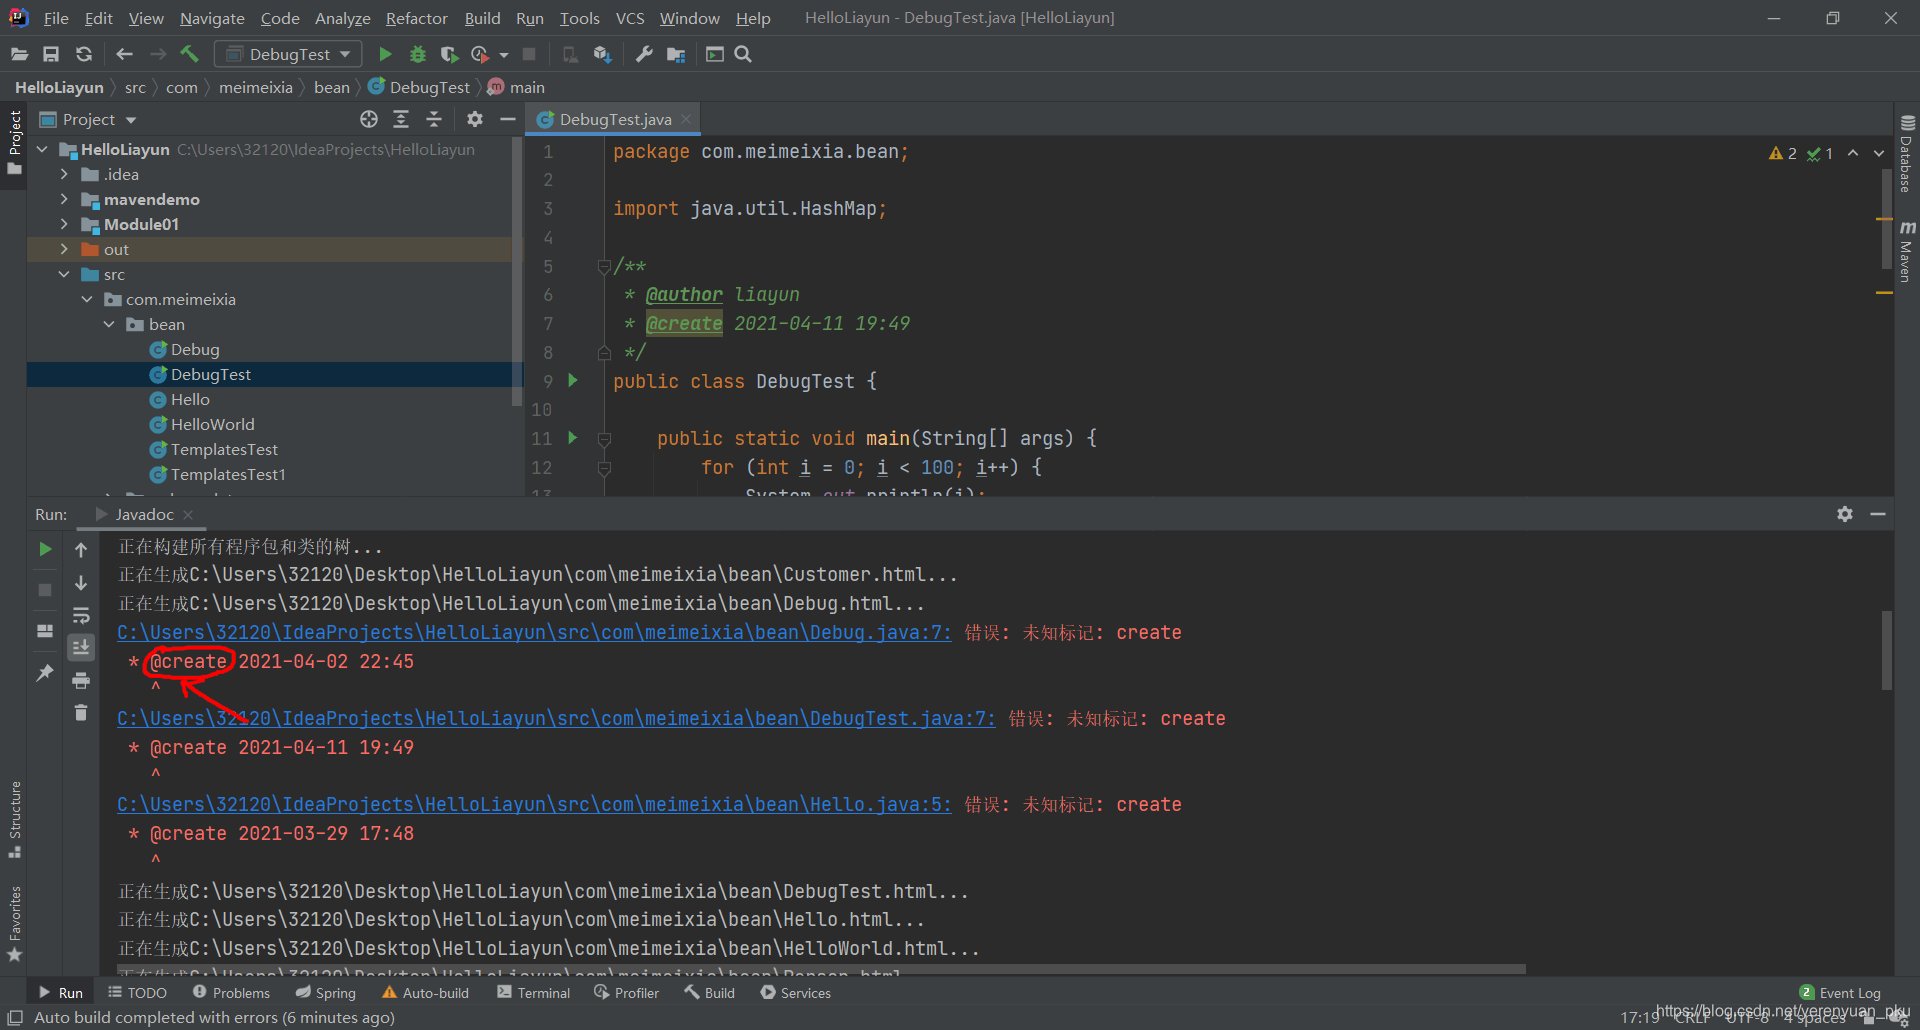
Task: Expand the .idea folder
Action: 64,174
